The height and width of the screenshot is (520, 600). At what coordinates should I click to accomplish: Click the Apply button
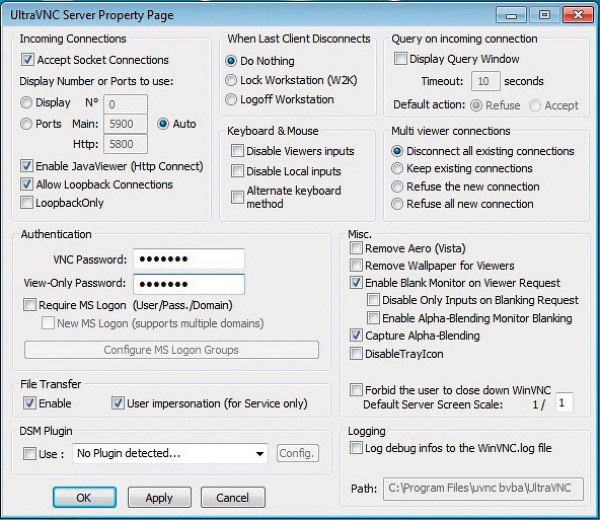point(160,497)
